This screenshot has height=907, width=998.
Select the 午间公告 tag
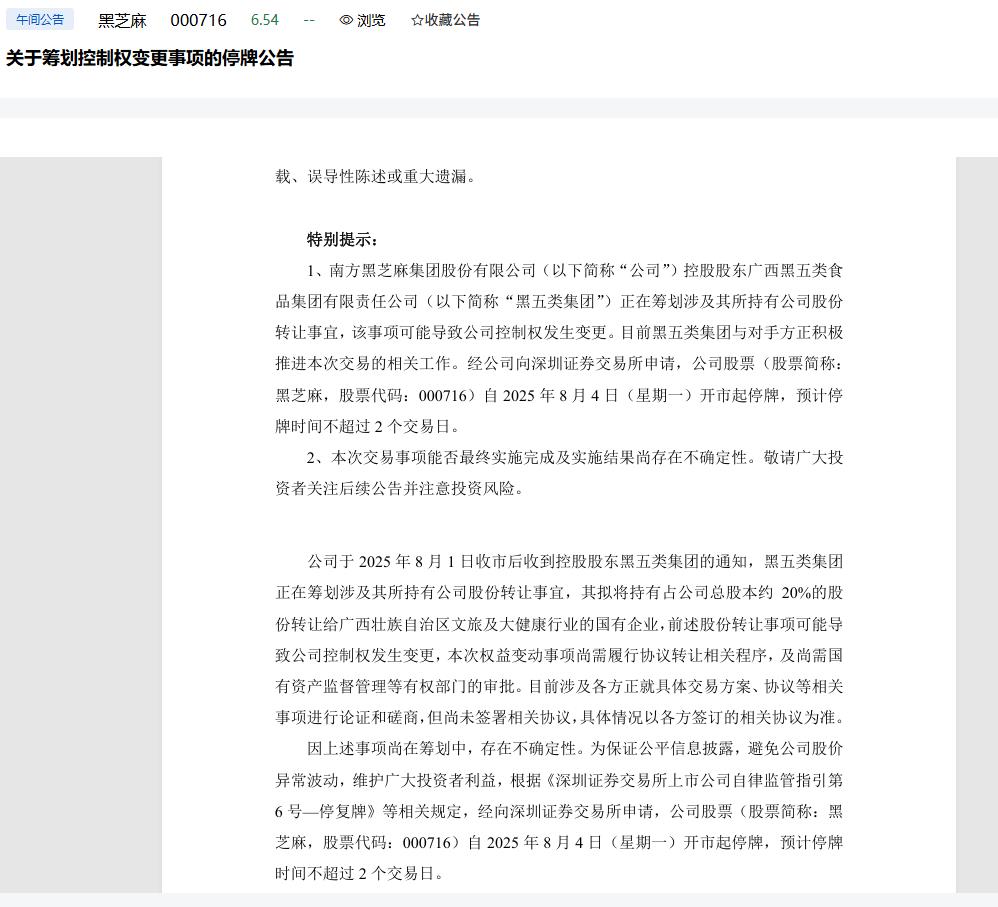coord(40,19)
